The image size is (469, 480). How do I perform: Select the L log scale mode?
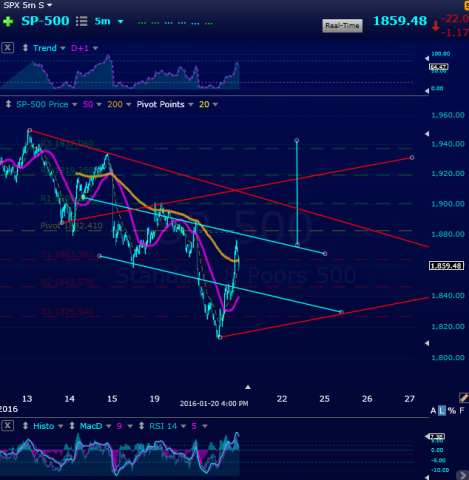442,411
